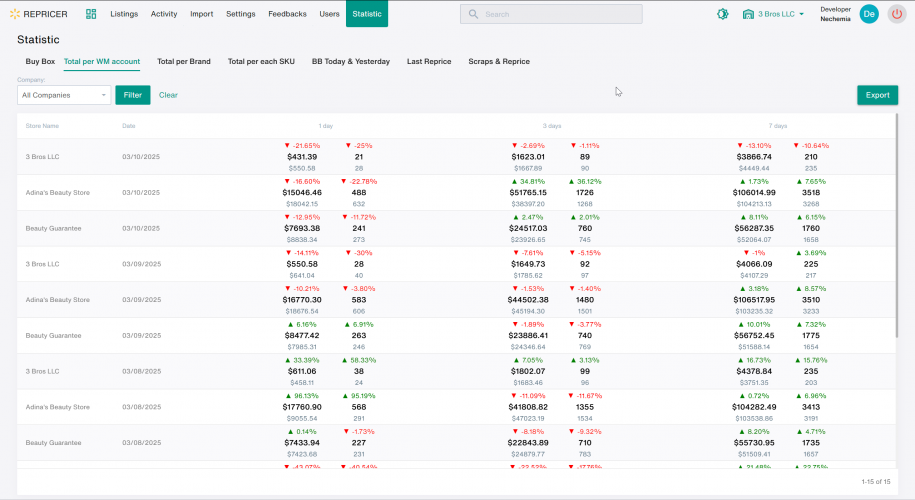Screen dimensions: 915x500
Task: Open the BB Today & Yesterday tab
Action: click(x=351, y=61)
